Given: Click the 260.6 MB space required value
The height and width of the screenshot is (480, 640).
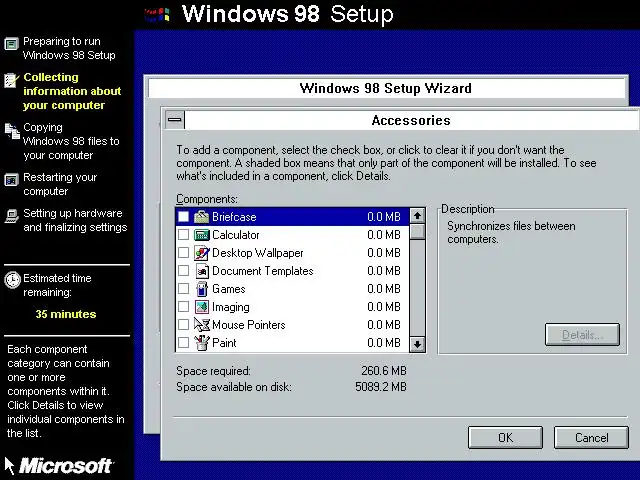Looking at the screenshot, I should [x=384, y=371].
